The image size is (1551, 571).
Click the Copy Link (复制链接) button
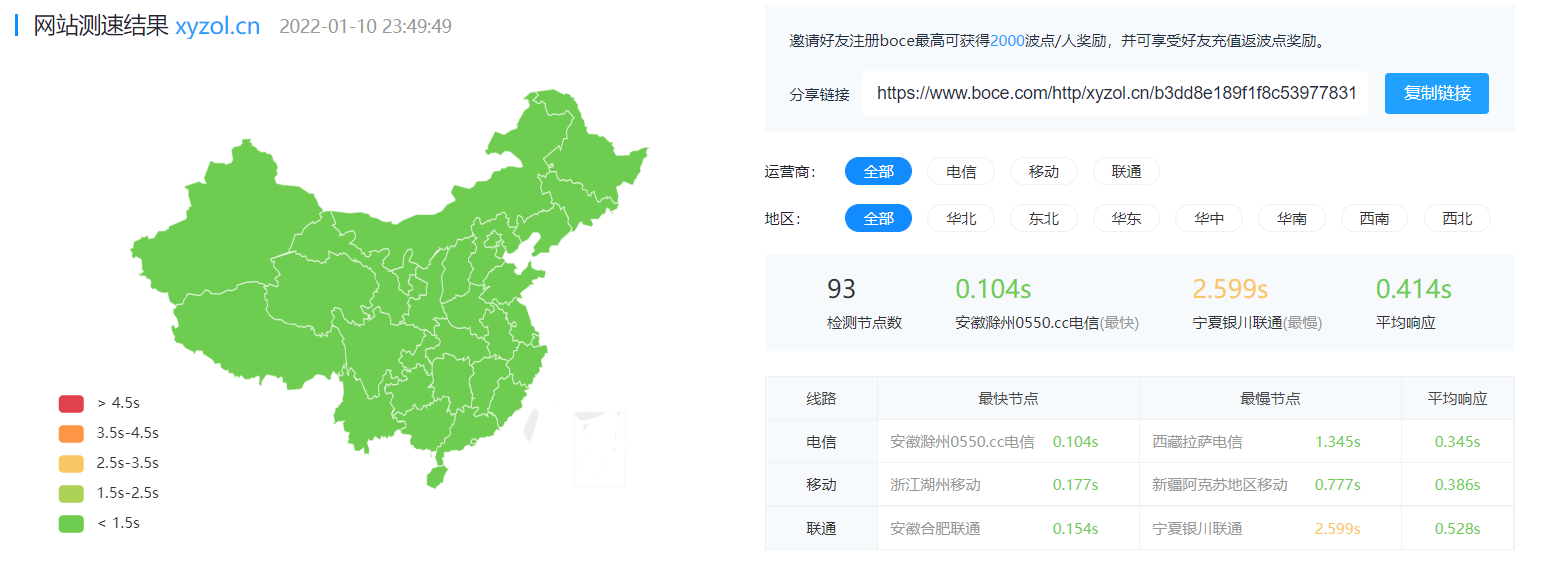(1436, 93)
